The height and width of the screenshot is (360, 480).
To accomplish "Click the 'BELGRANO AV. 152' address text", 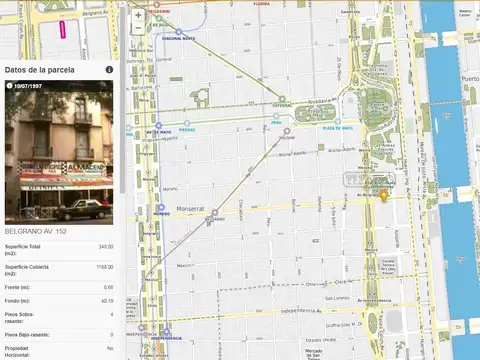I will [36, 231].
